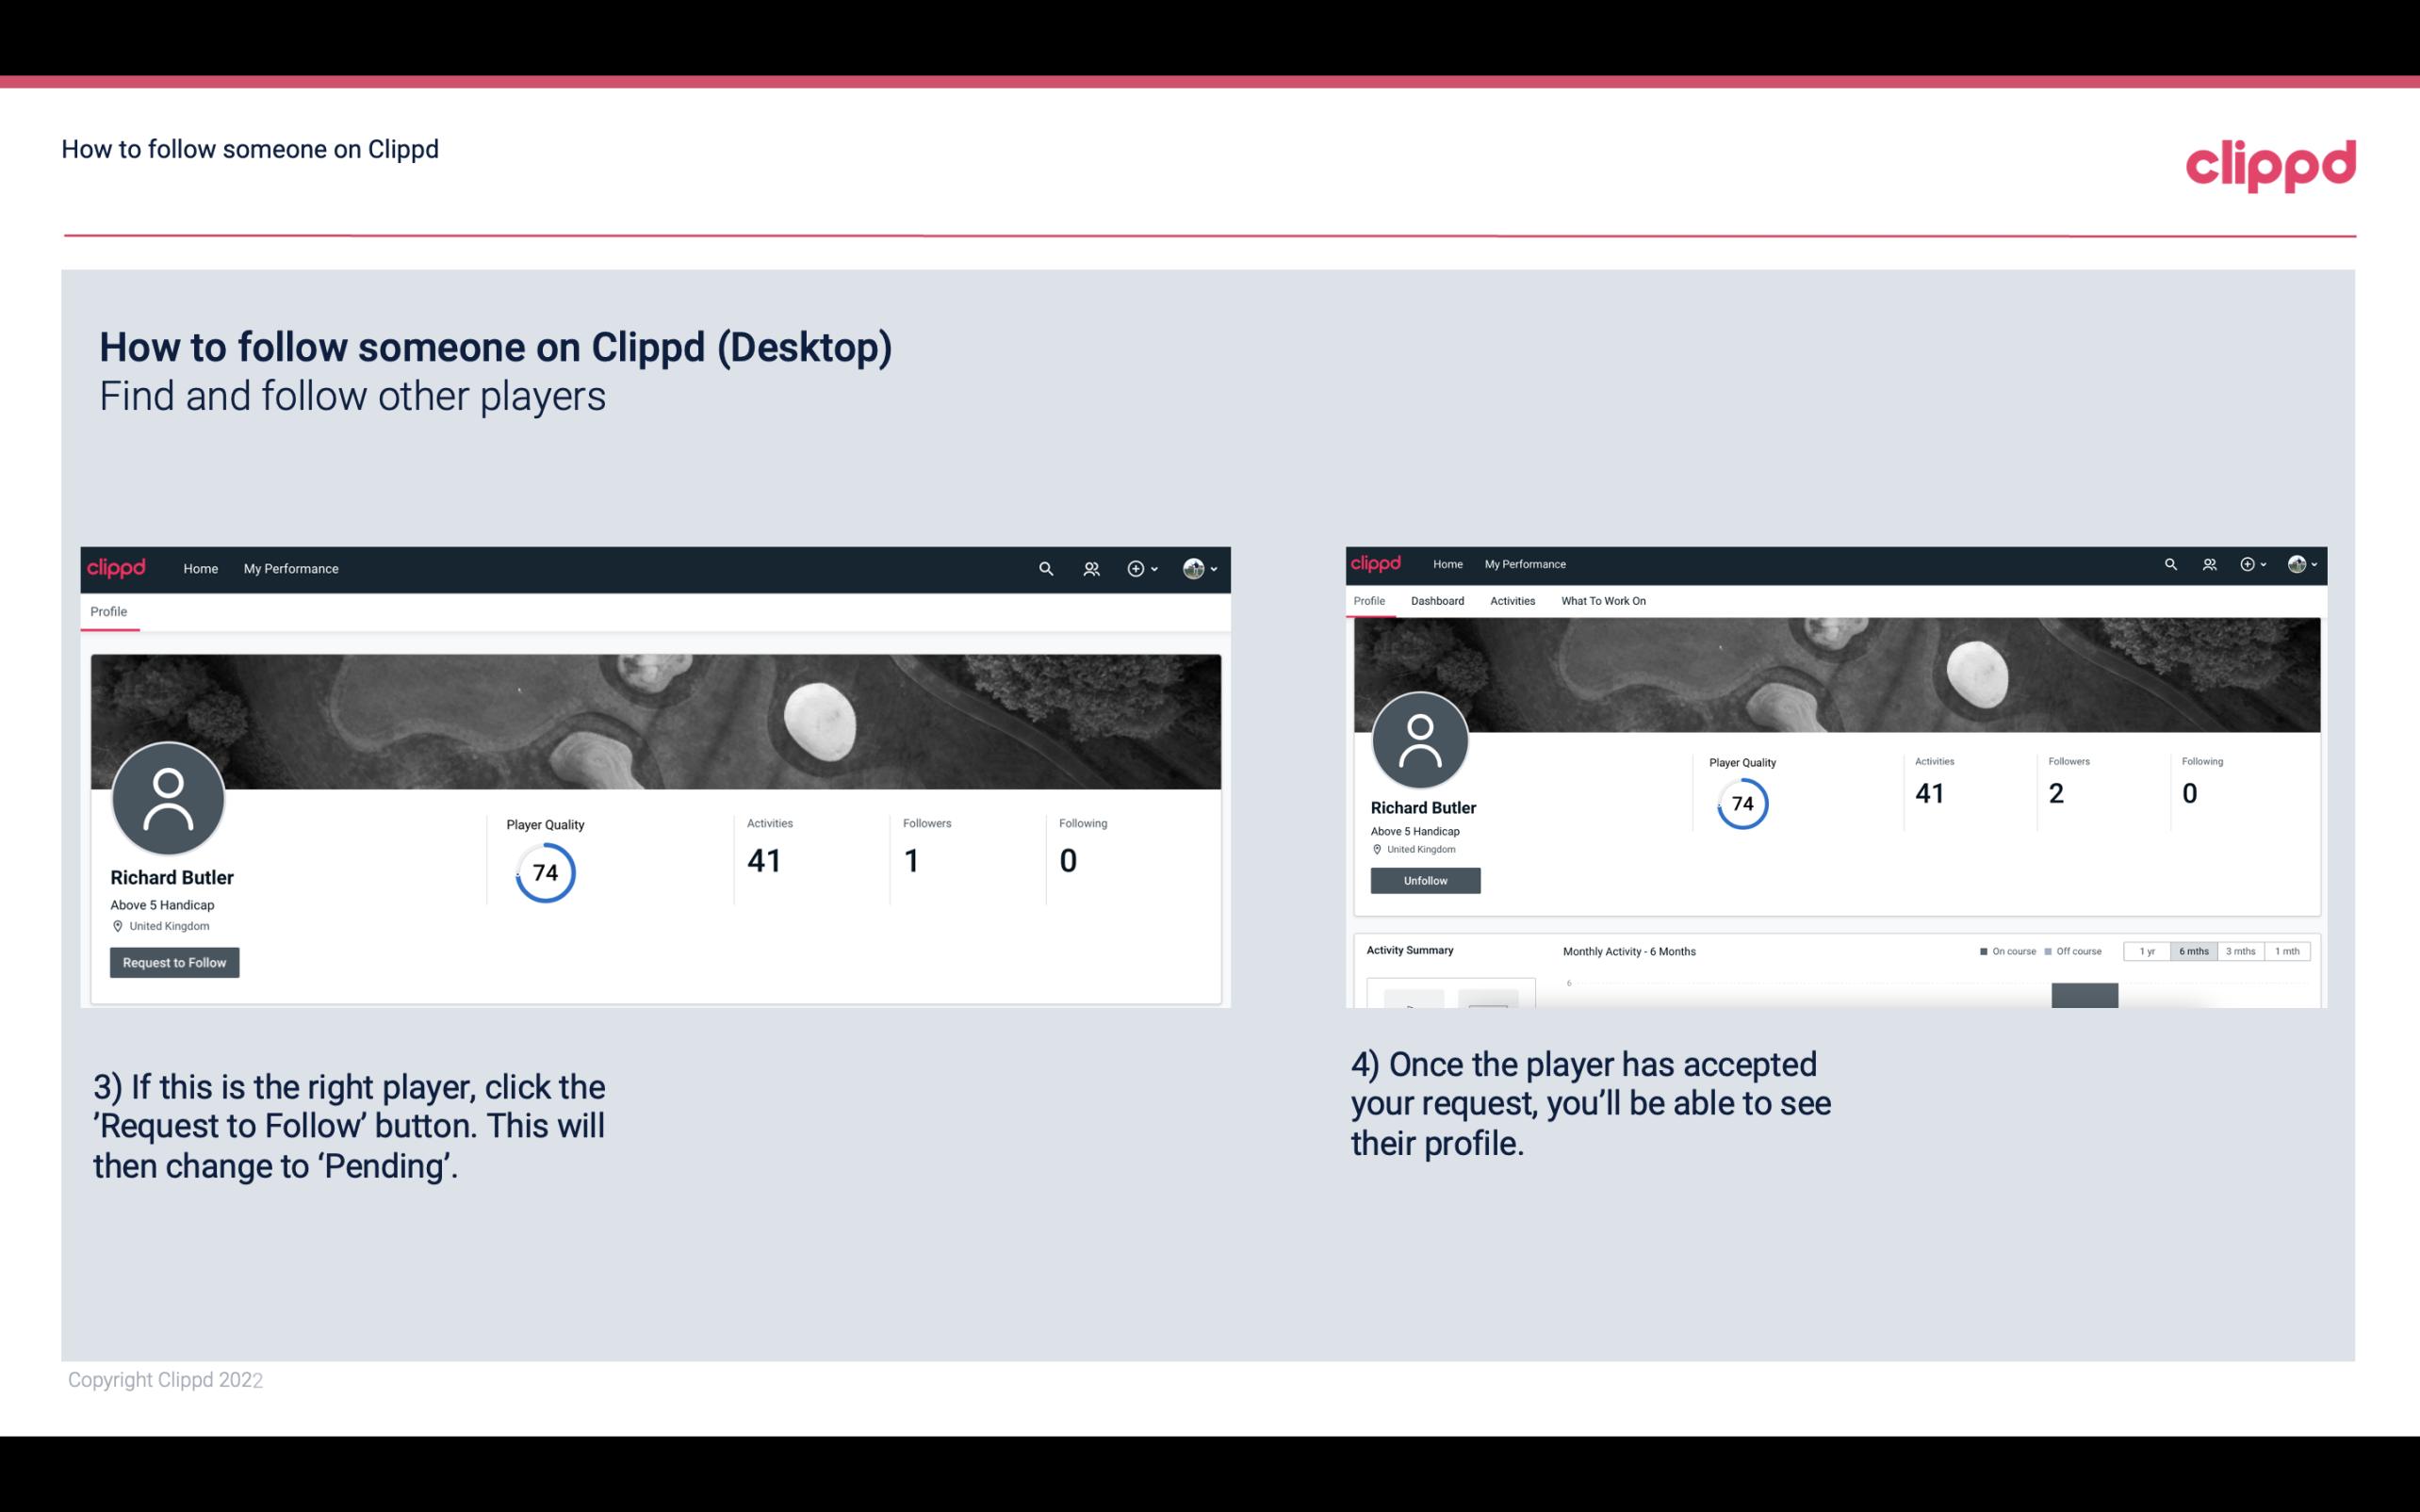2420x1512 pixels.
Task: Select the 'Activities' tab on right panel
Action: coord(1509,601)
